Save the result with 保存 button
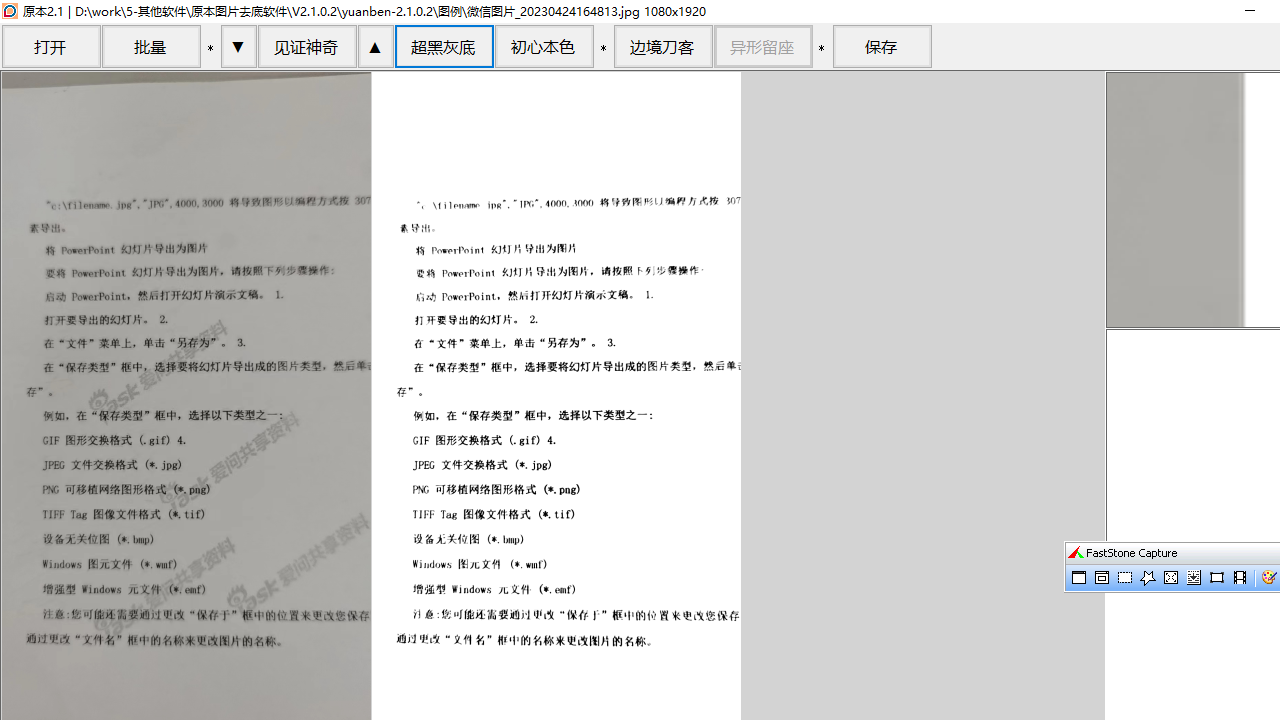The height and width of the screenshot is (720, 1280). point(881,46)
